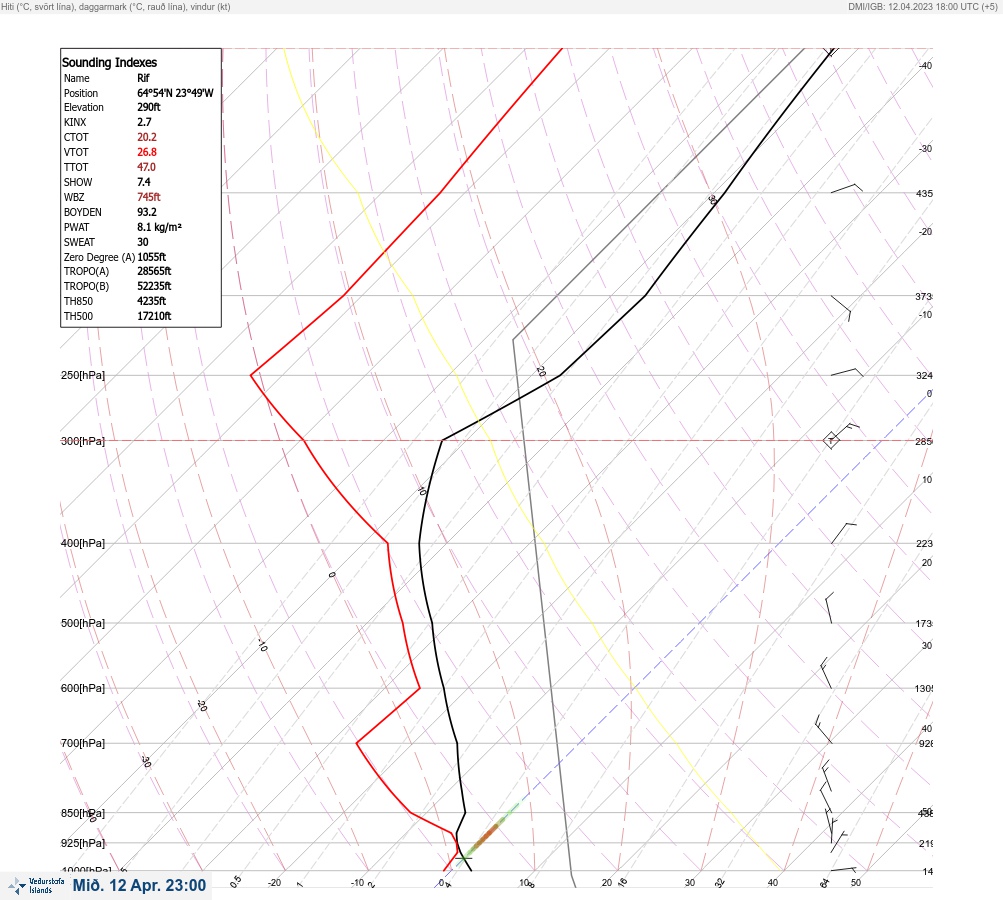Click the wind barb at 600 hPa
Viewport: 1003px width, 900px height.
click(x=826, y=673)
